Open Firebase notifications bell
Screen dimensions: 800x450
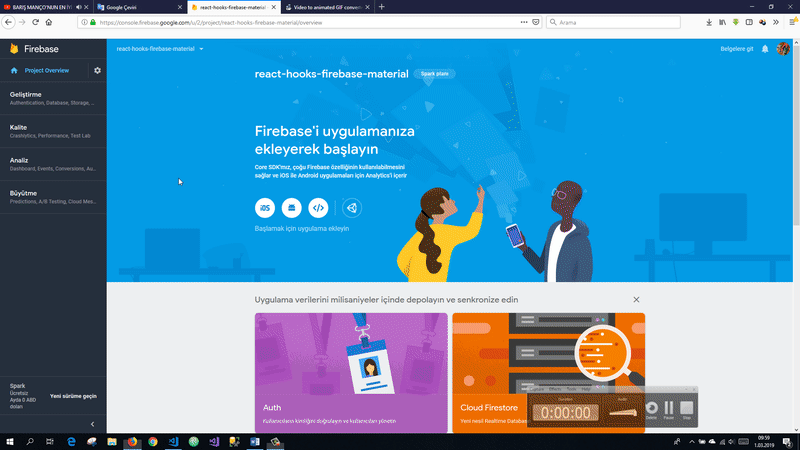tap(765, 49)
